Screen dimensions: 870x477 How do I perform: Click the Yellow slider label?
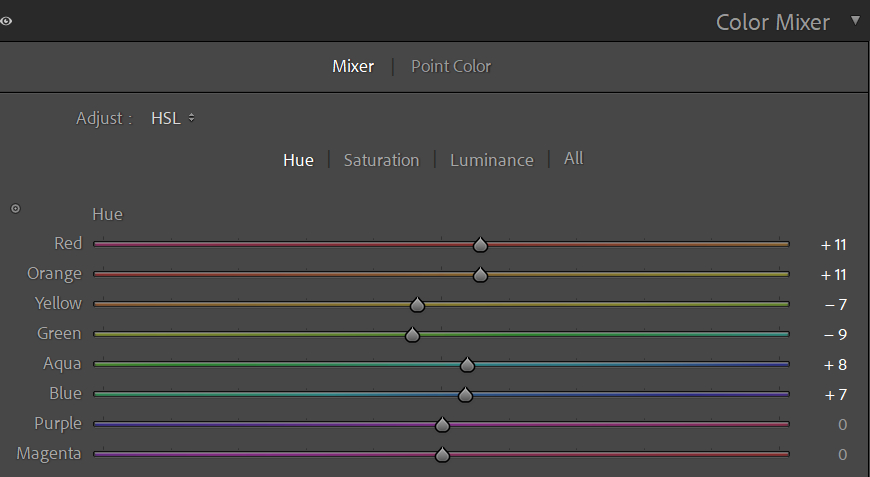tap(58, 303)
